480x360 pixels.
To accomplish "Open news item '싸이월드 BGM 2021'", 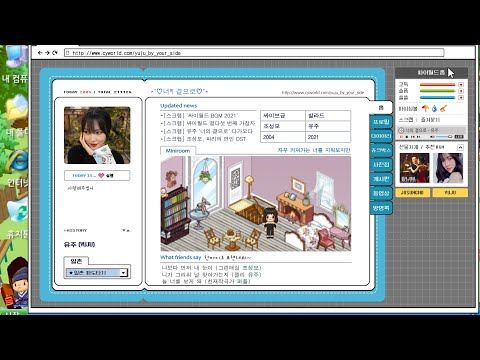I will pos(200,116).
